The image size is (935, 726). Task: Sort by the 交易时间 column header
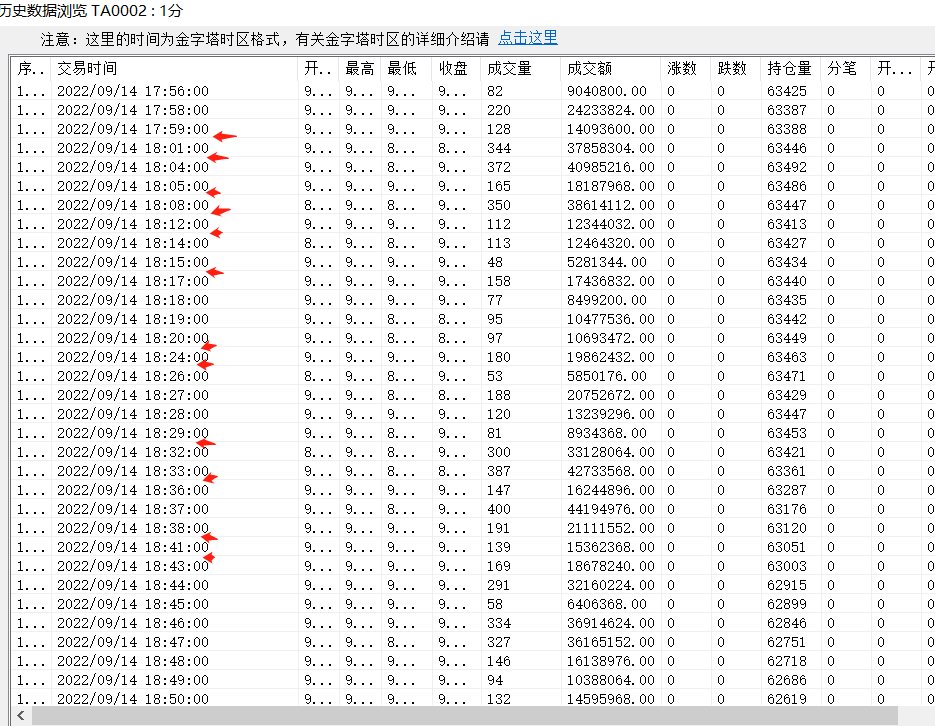point(174,69)
